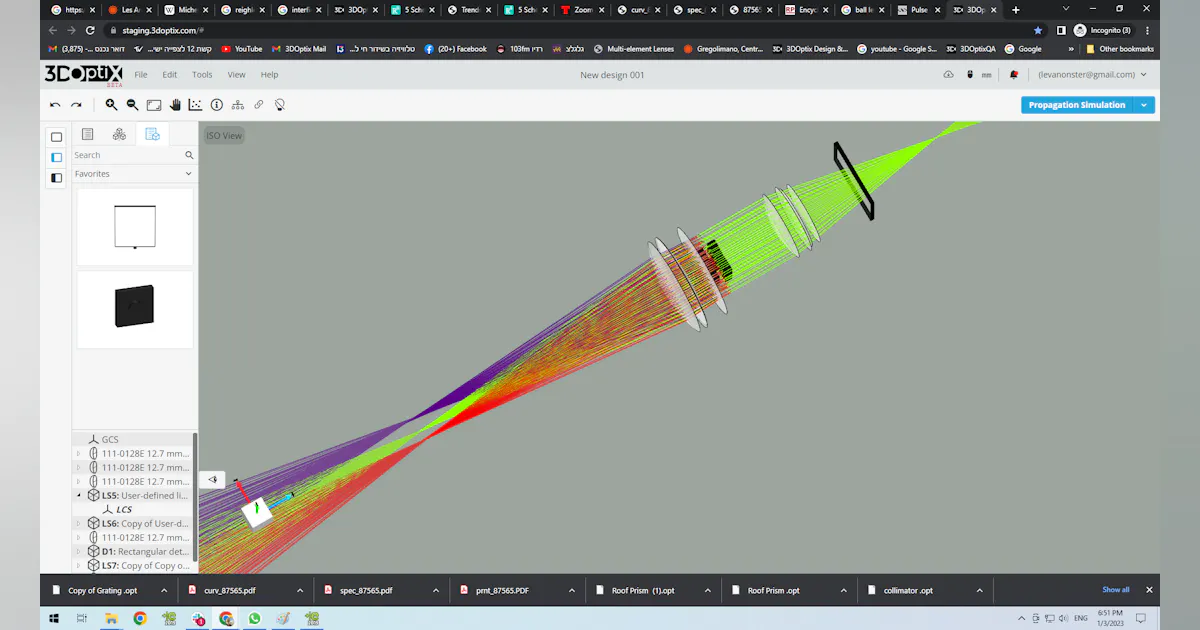Expand the first 111-0128E 12.7 mm item

(78, 453)
